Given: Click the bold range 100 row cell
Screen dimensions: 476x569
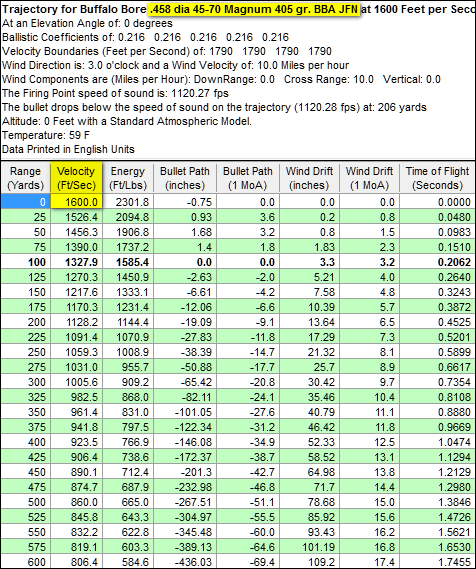Looking at the screenshot, I should 25,262.
